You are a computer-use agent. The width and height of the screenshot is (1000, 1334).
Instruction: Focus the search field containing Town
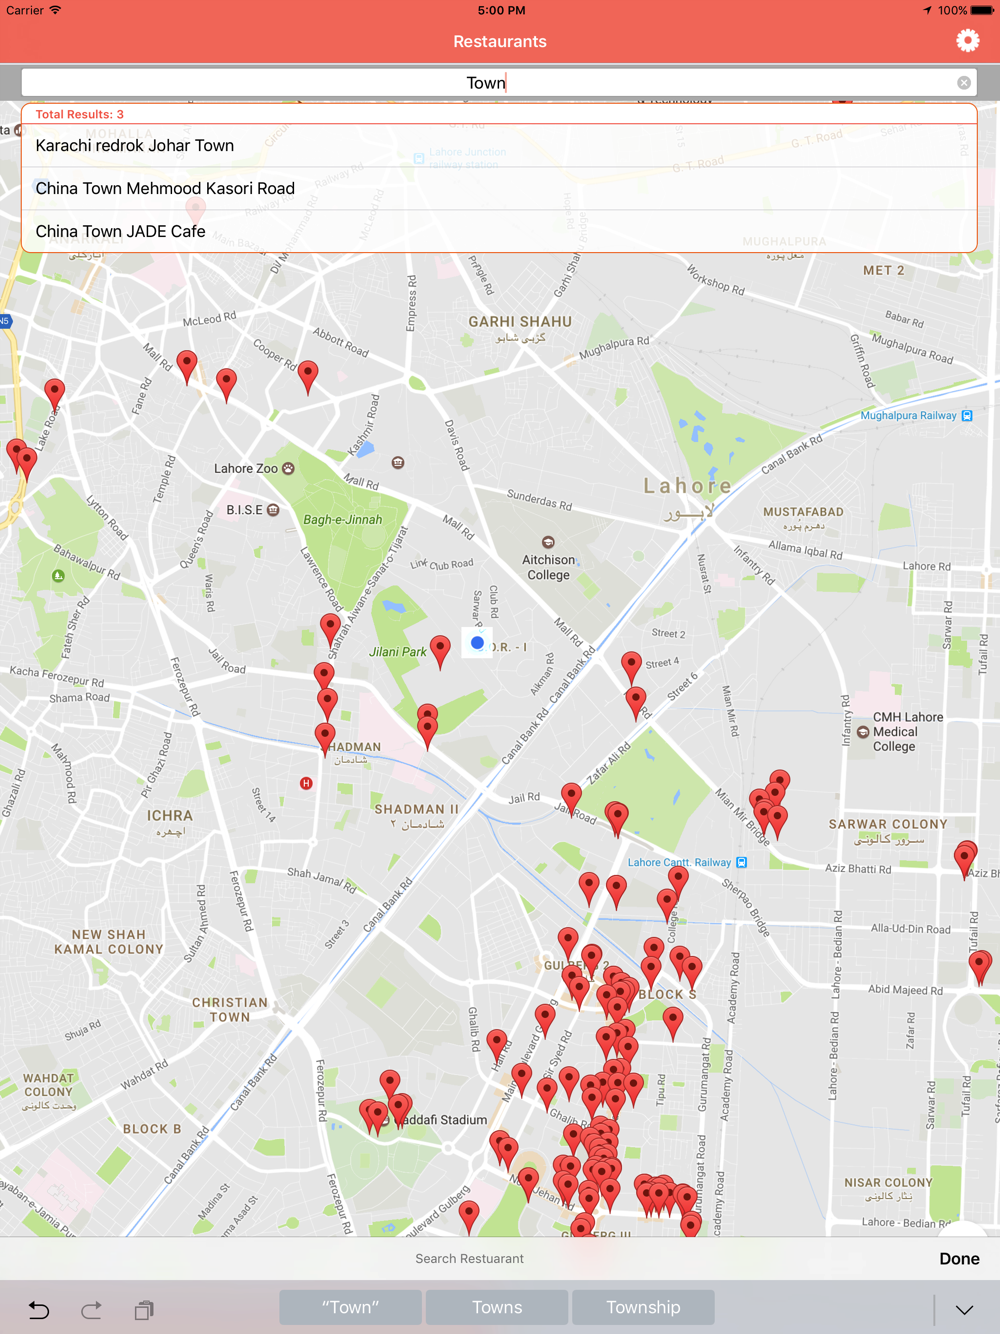click(x=499, y=83)
